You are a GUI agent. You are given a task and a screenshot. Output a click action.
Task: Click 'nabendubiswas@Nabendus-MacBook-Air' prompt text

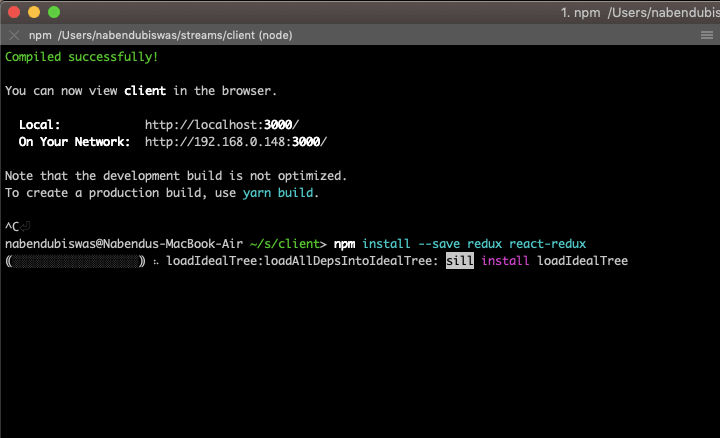(124, 244)
